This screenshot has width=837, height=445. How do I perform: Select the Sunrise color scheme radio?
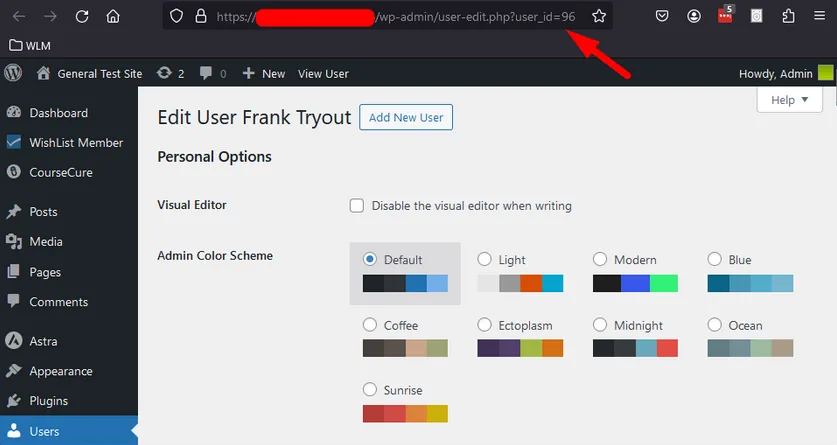pyautogui.click(x=369, y=390)
